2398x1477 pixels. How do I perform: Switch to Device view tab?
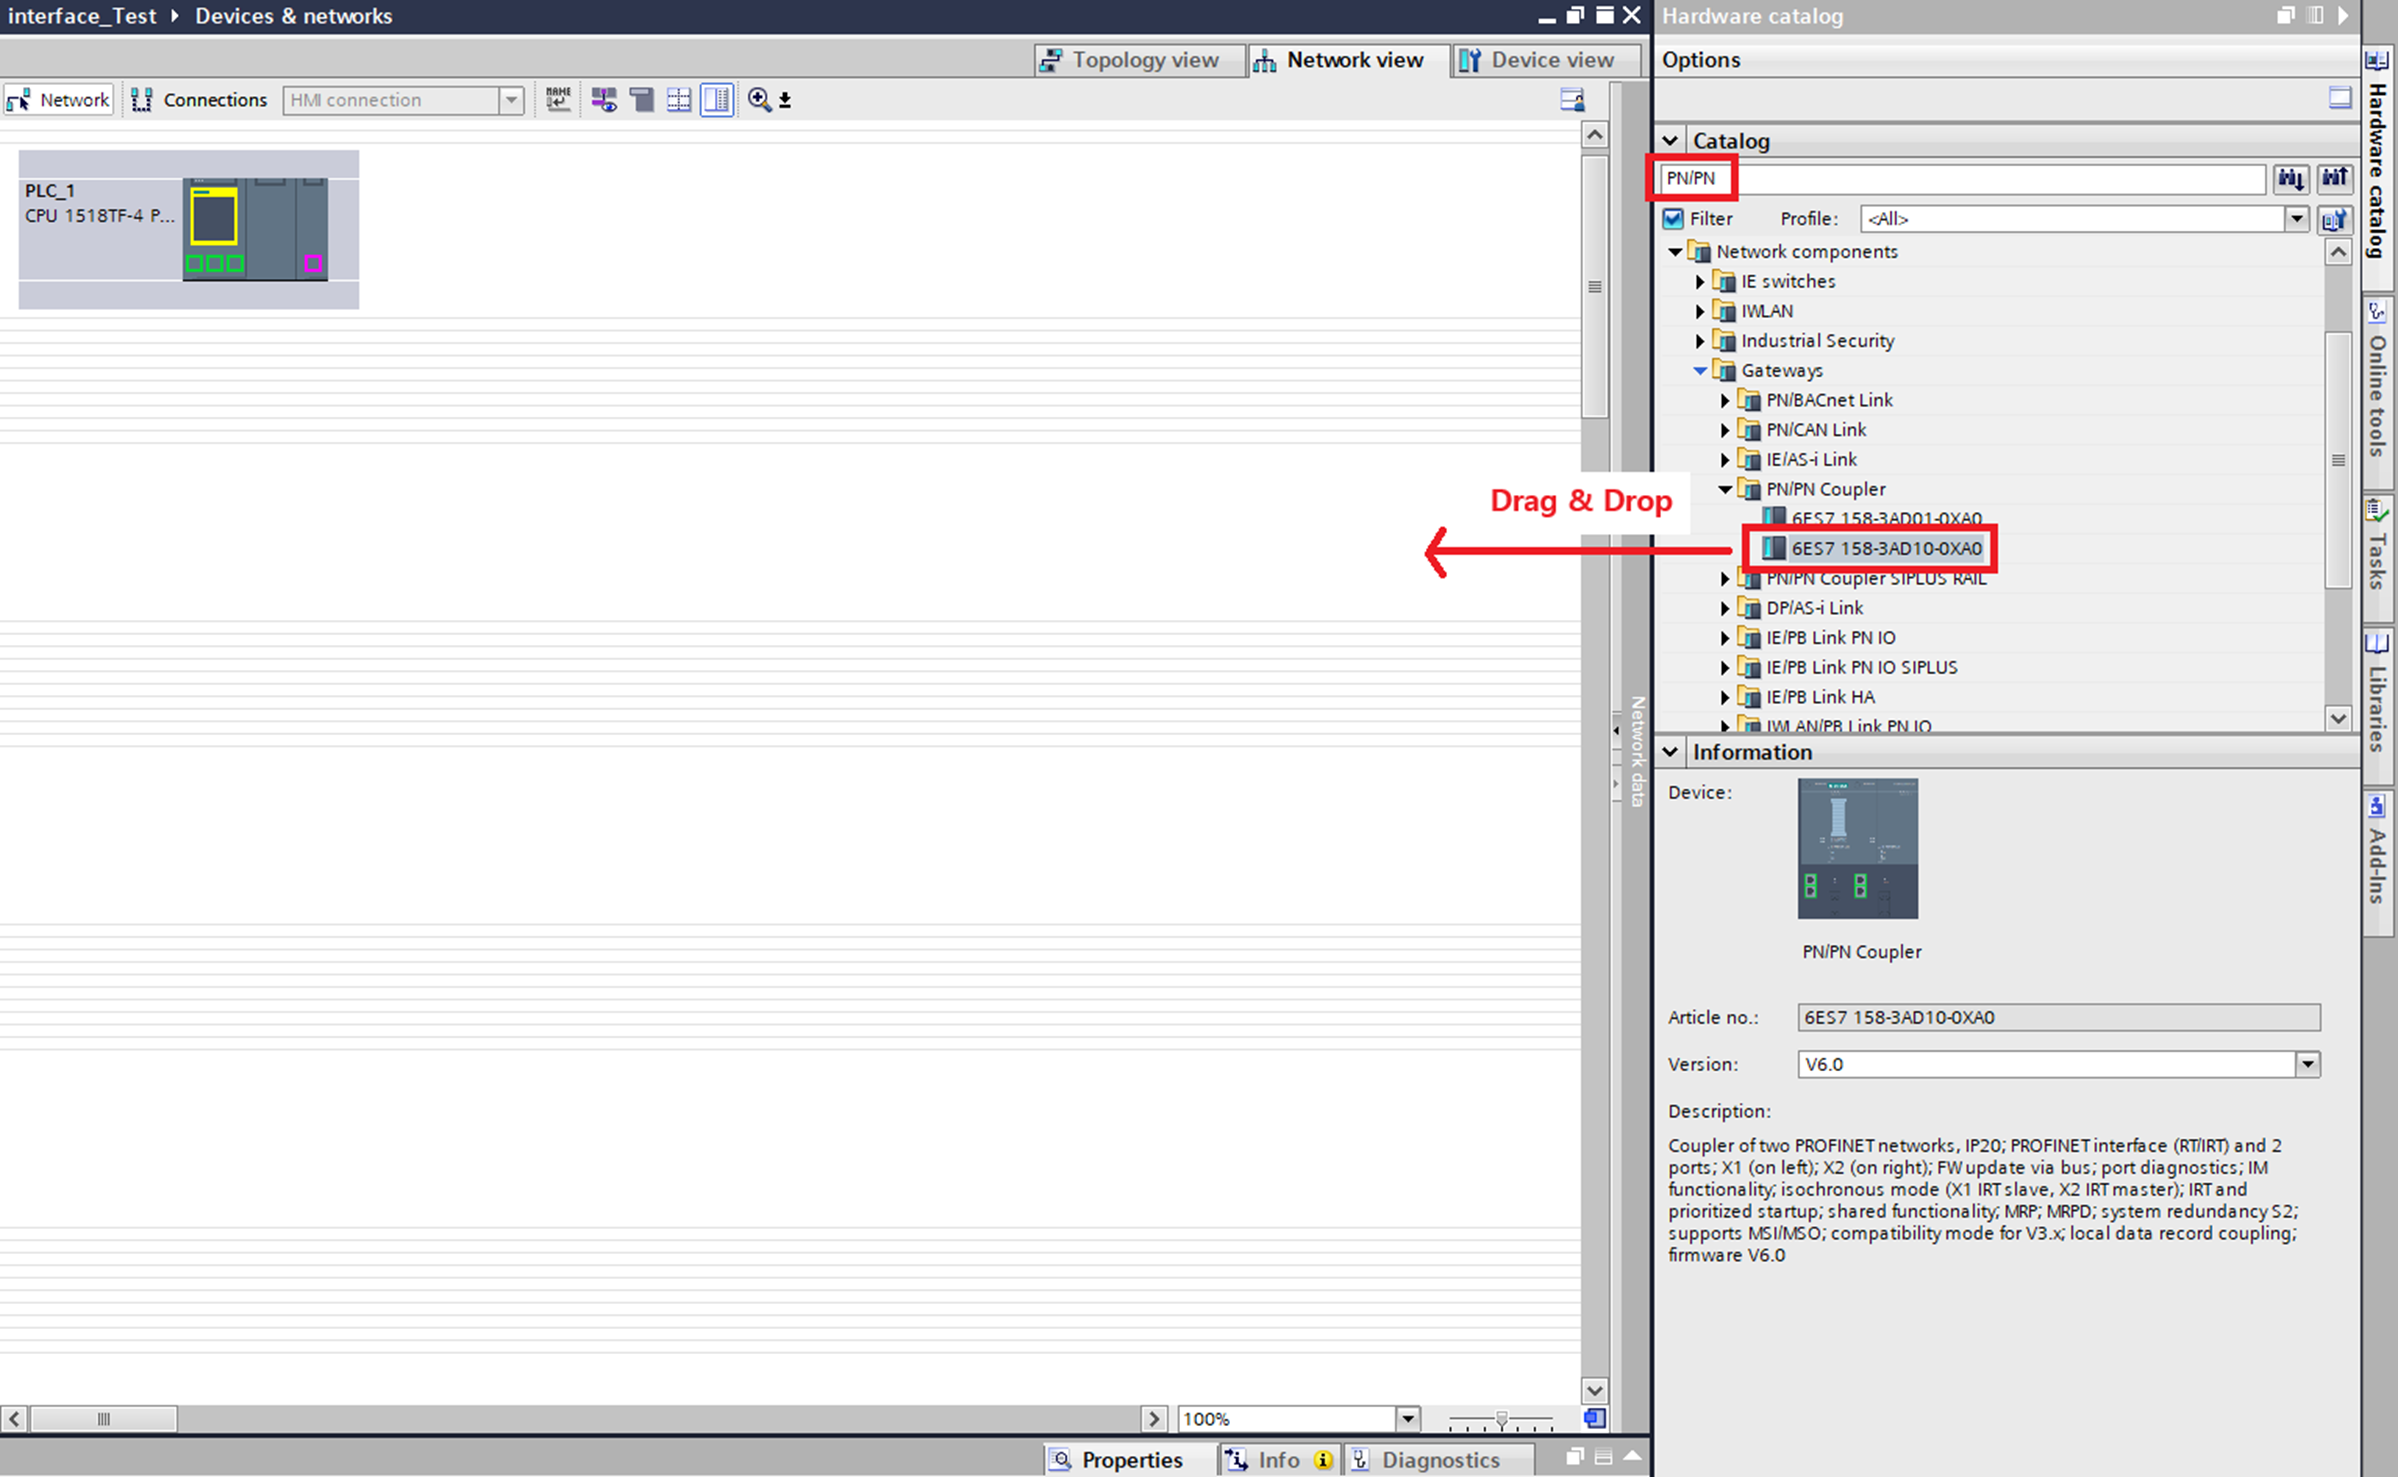click(x=1538, y=60)
